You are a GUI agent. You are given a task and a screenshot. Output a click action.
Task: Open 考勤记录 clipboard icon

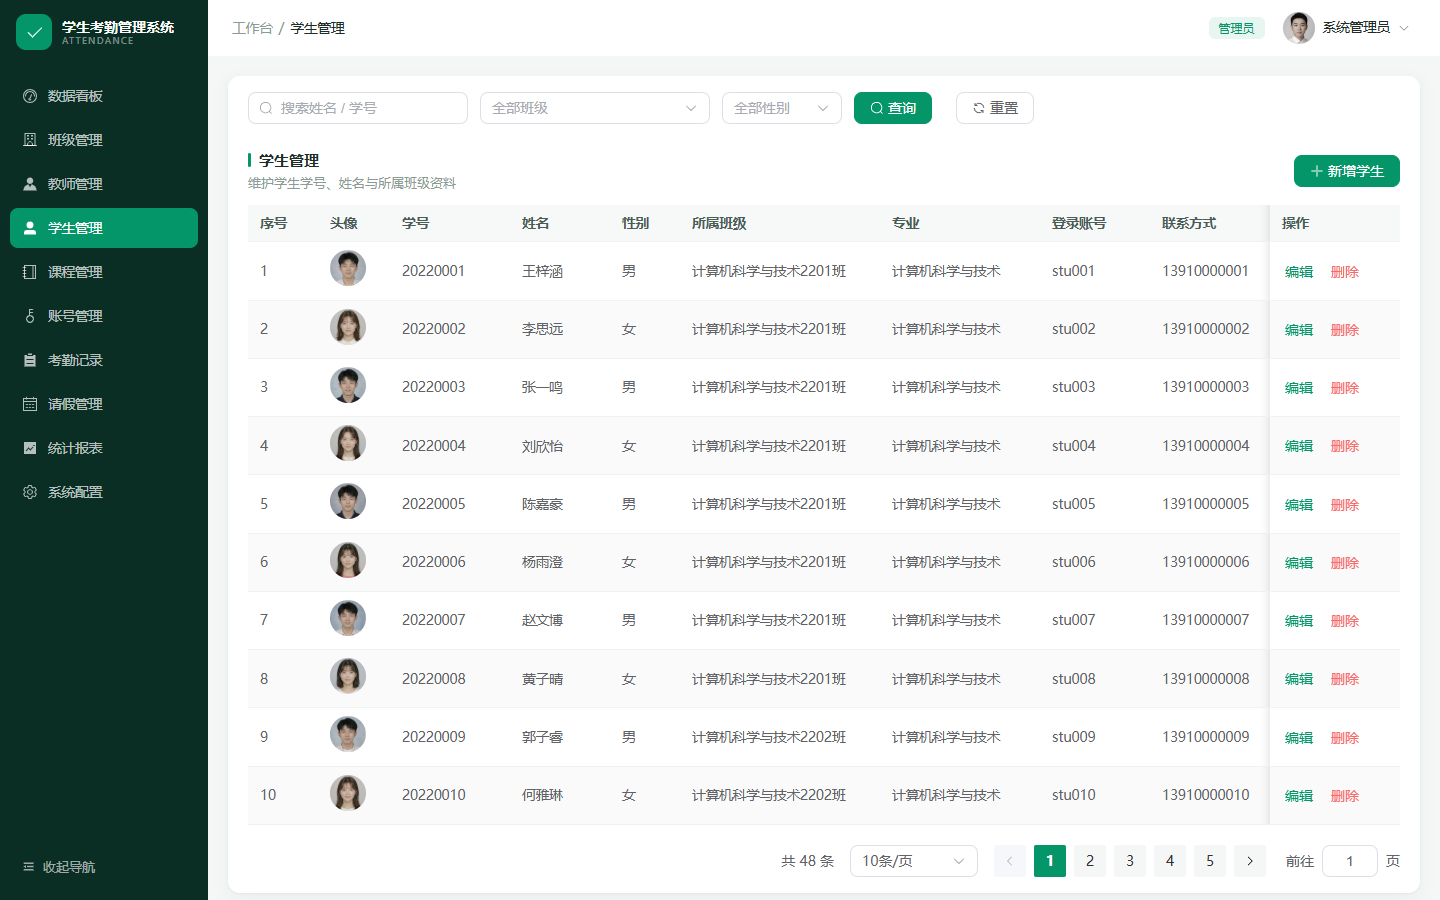pyautogui.click(x=30, y=360)
